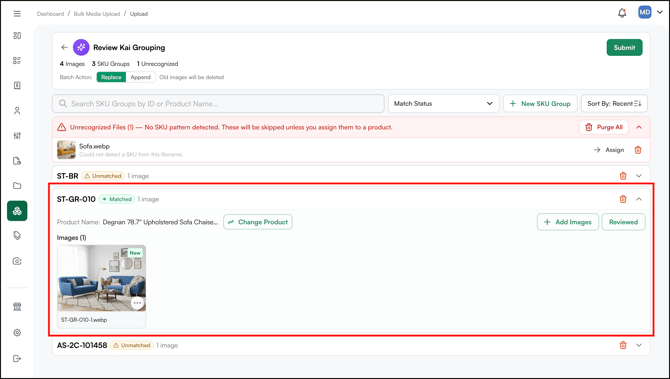
Task: Select the Append batch action
Action: (x=141, y=77)
